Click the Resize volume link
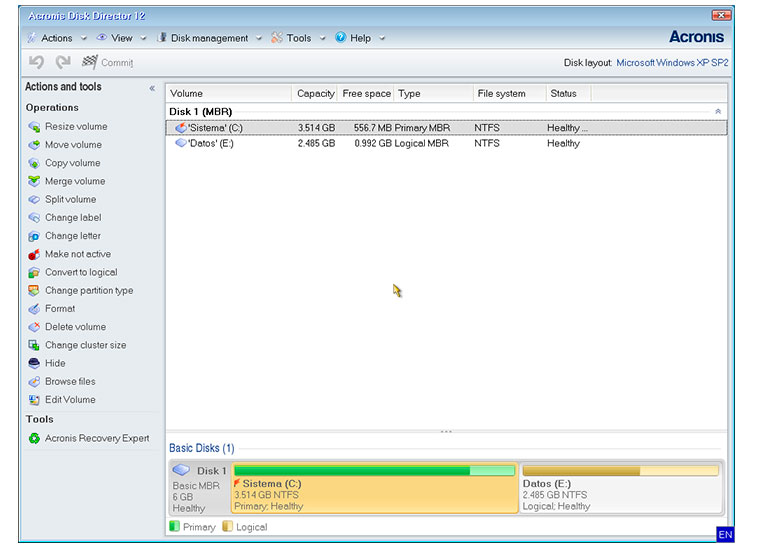Screen dimensions: 760x548 point(76,126)
